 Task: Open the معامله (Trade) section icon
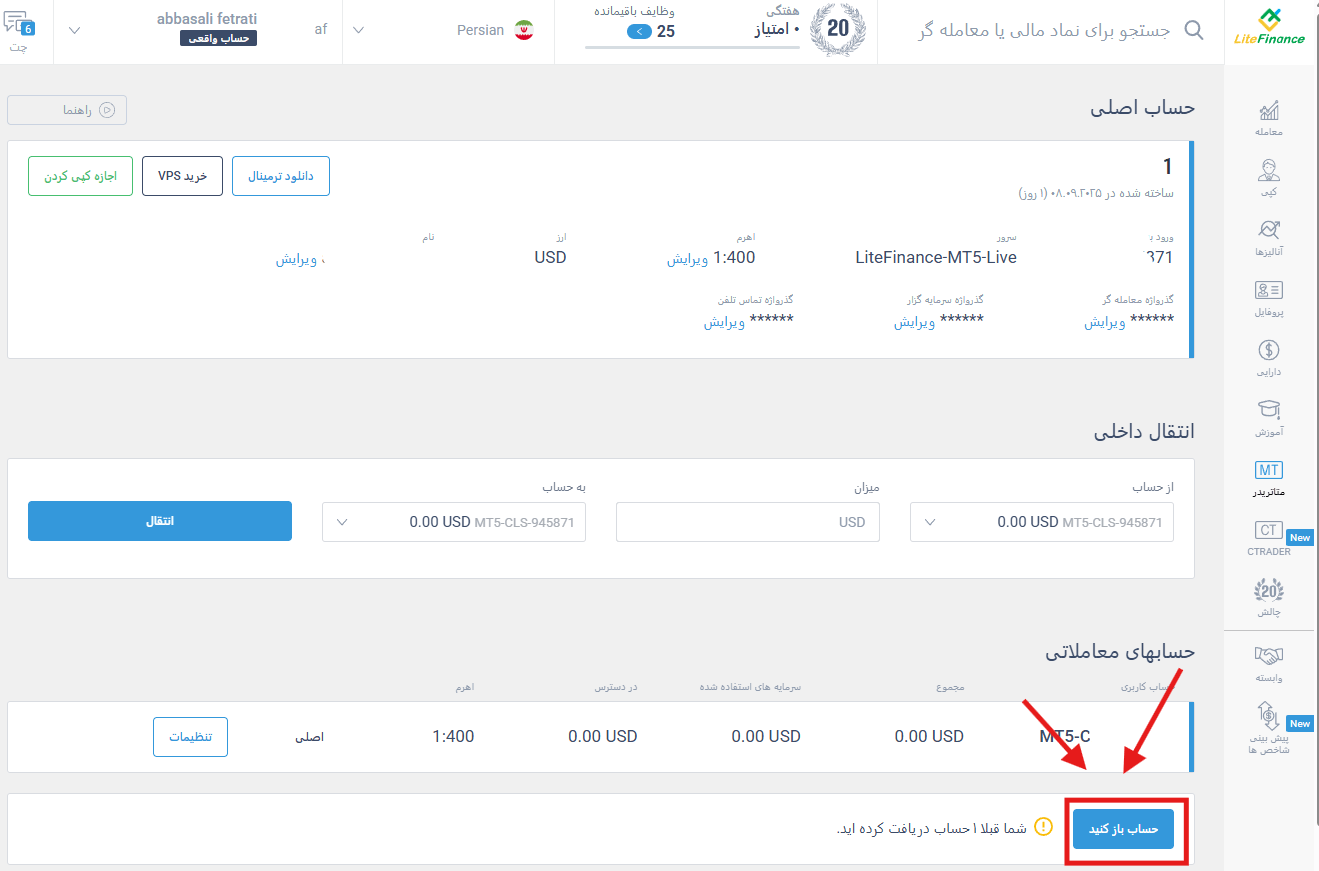1268,110
